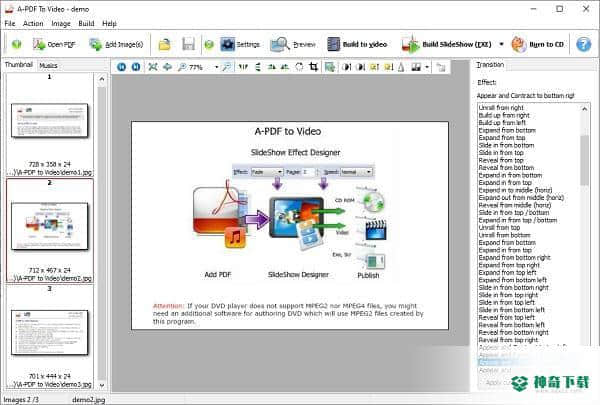Switch to the Transition tab
Image resolution: width=600 pixels, height=405 pixels.
click(x=490, y=65)
